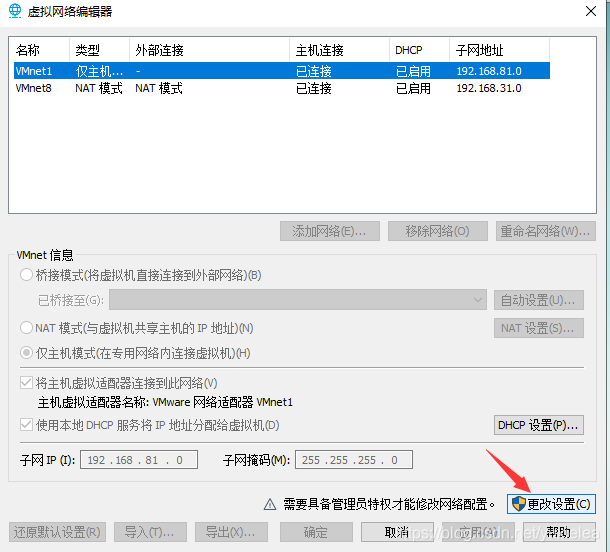Select the 桥接模式 radio button
610x552 pixels.
click(x=26, y=275)
